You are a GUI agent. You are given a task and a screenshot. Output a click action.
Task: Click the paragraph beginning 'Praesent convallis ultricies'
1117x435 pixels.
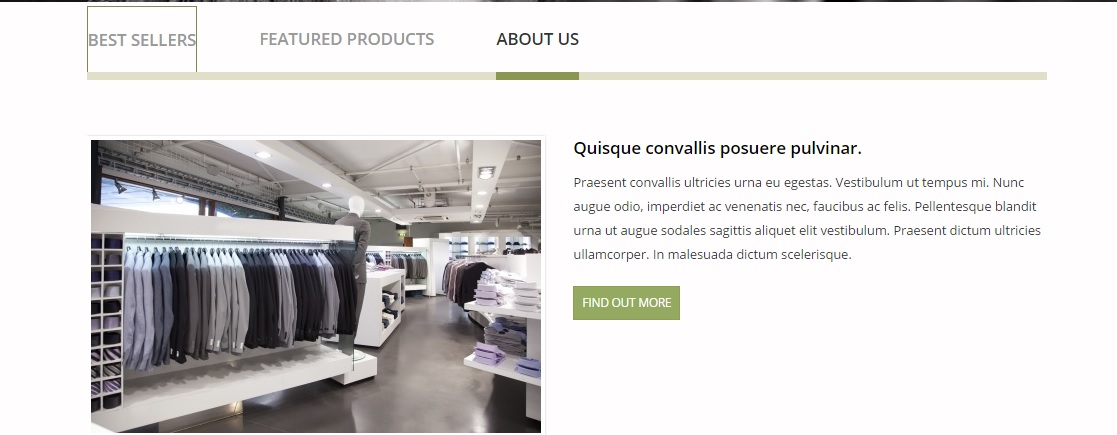(x=807, y=218)
